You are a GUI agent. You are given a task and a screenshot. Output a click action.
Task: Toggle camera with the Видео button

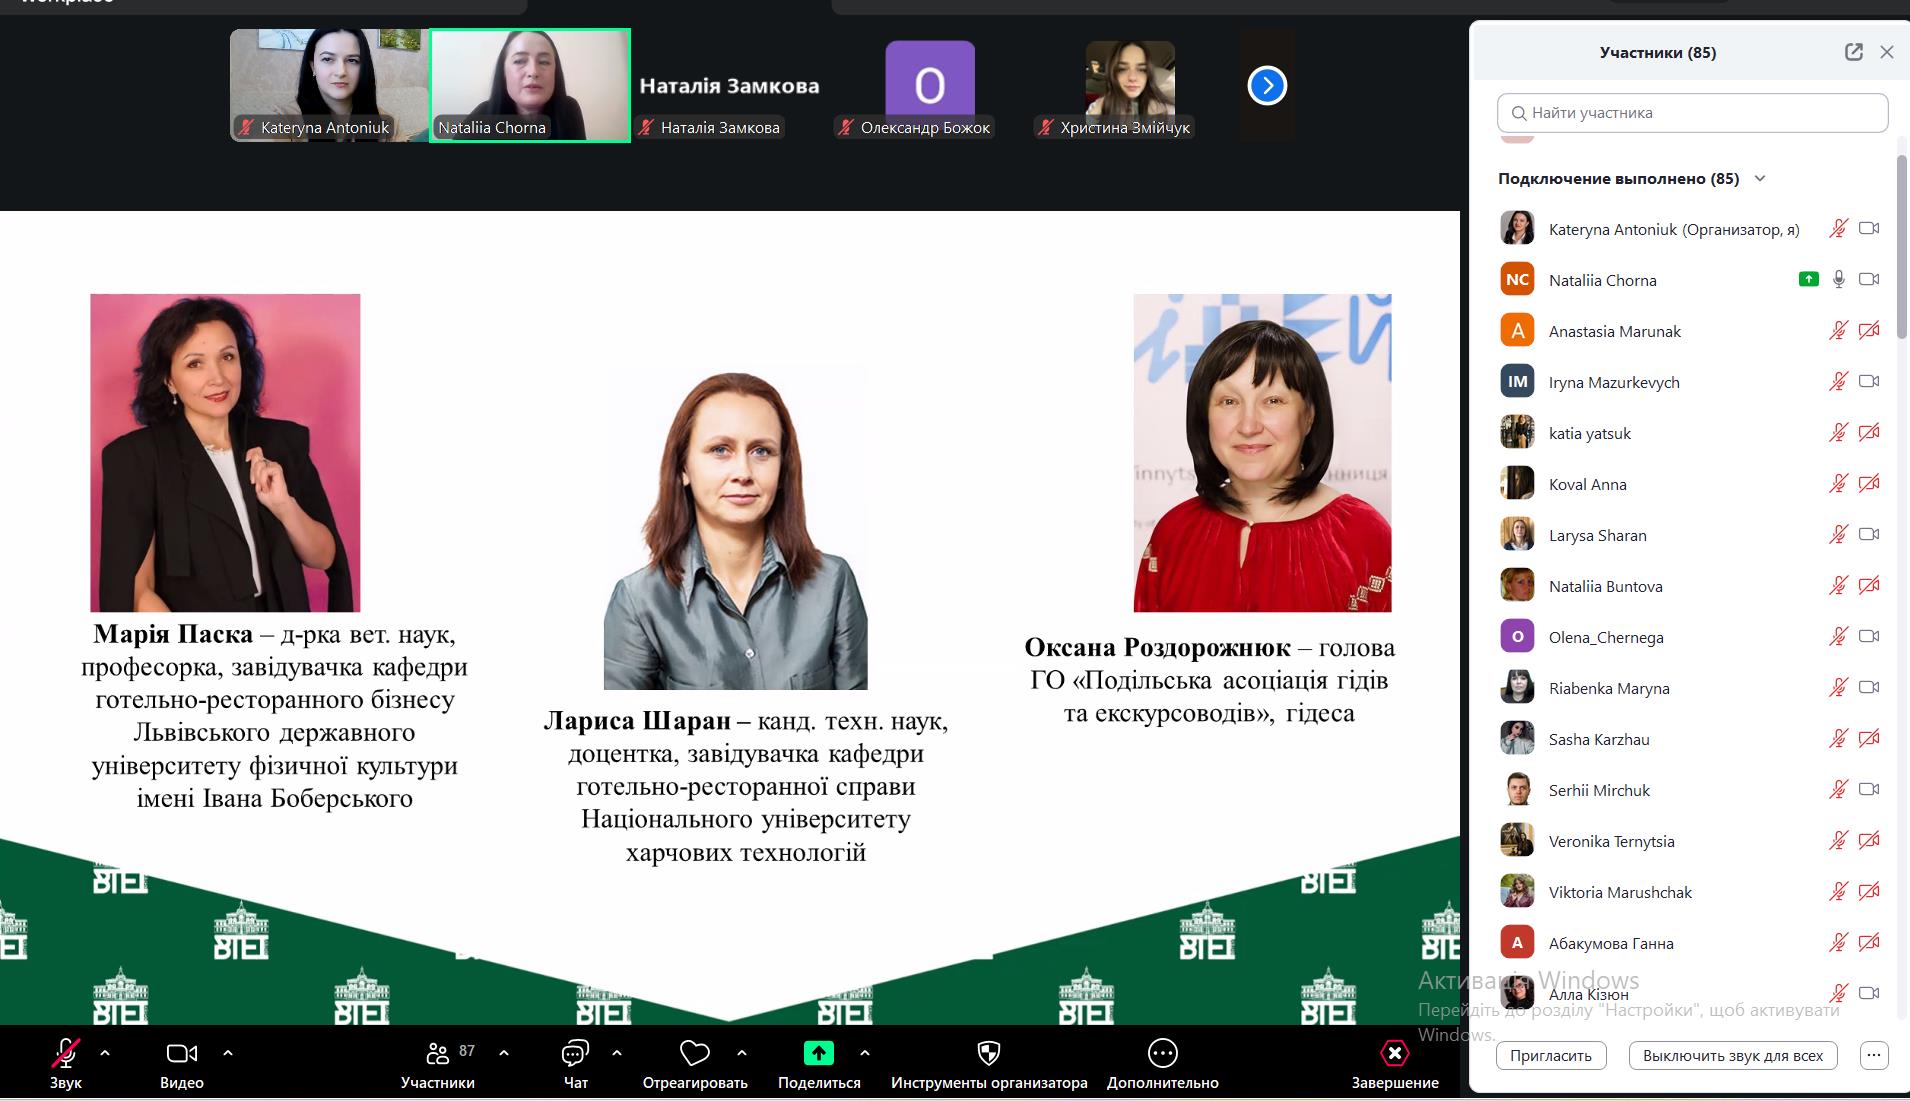(x=181, y=1053)
